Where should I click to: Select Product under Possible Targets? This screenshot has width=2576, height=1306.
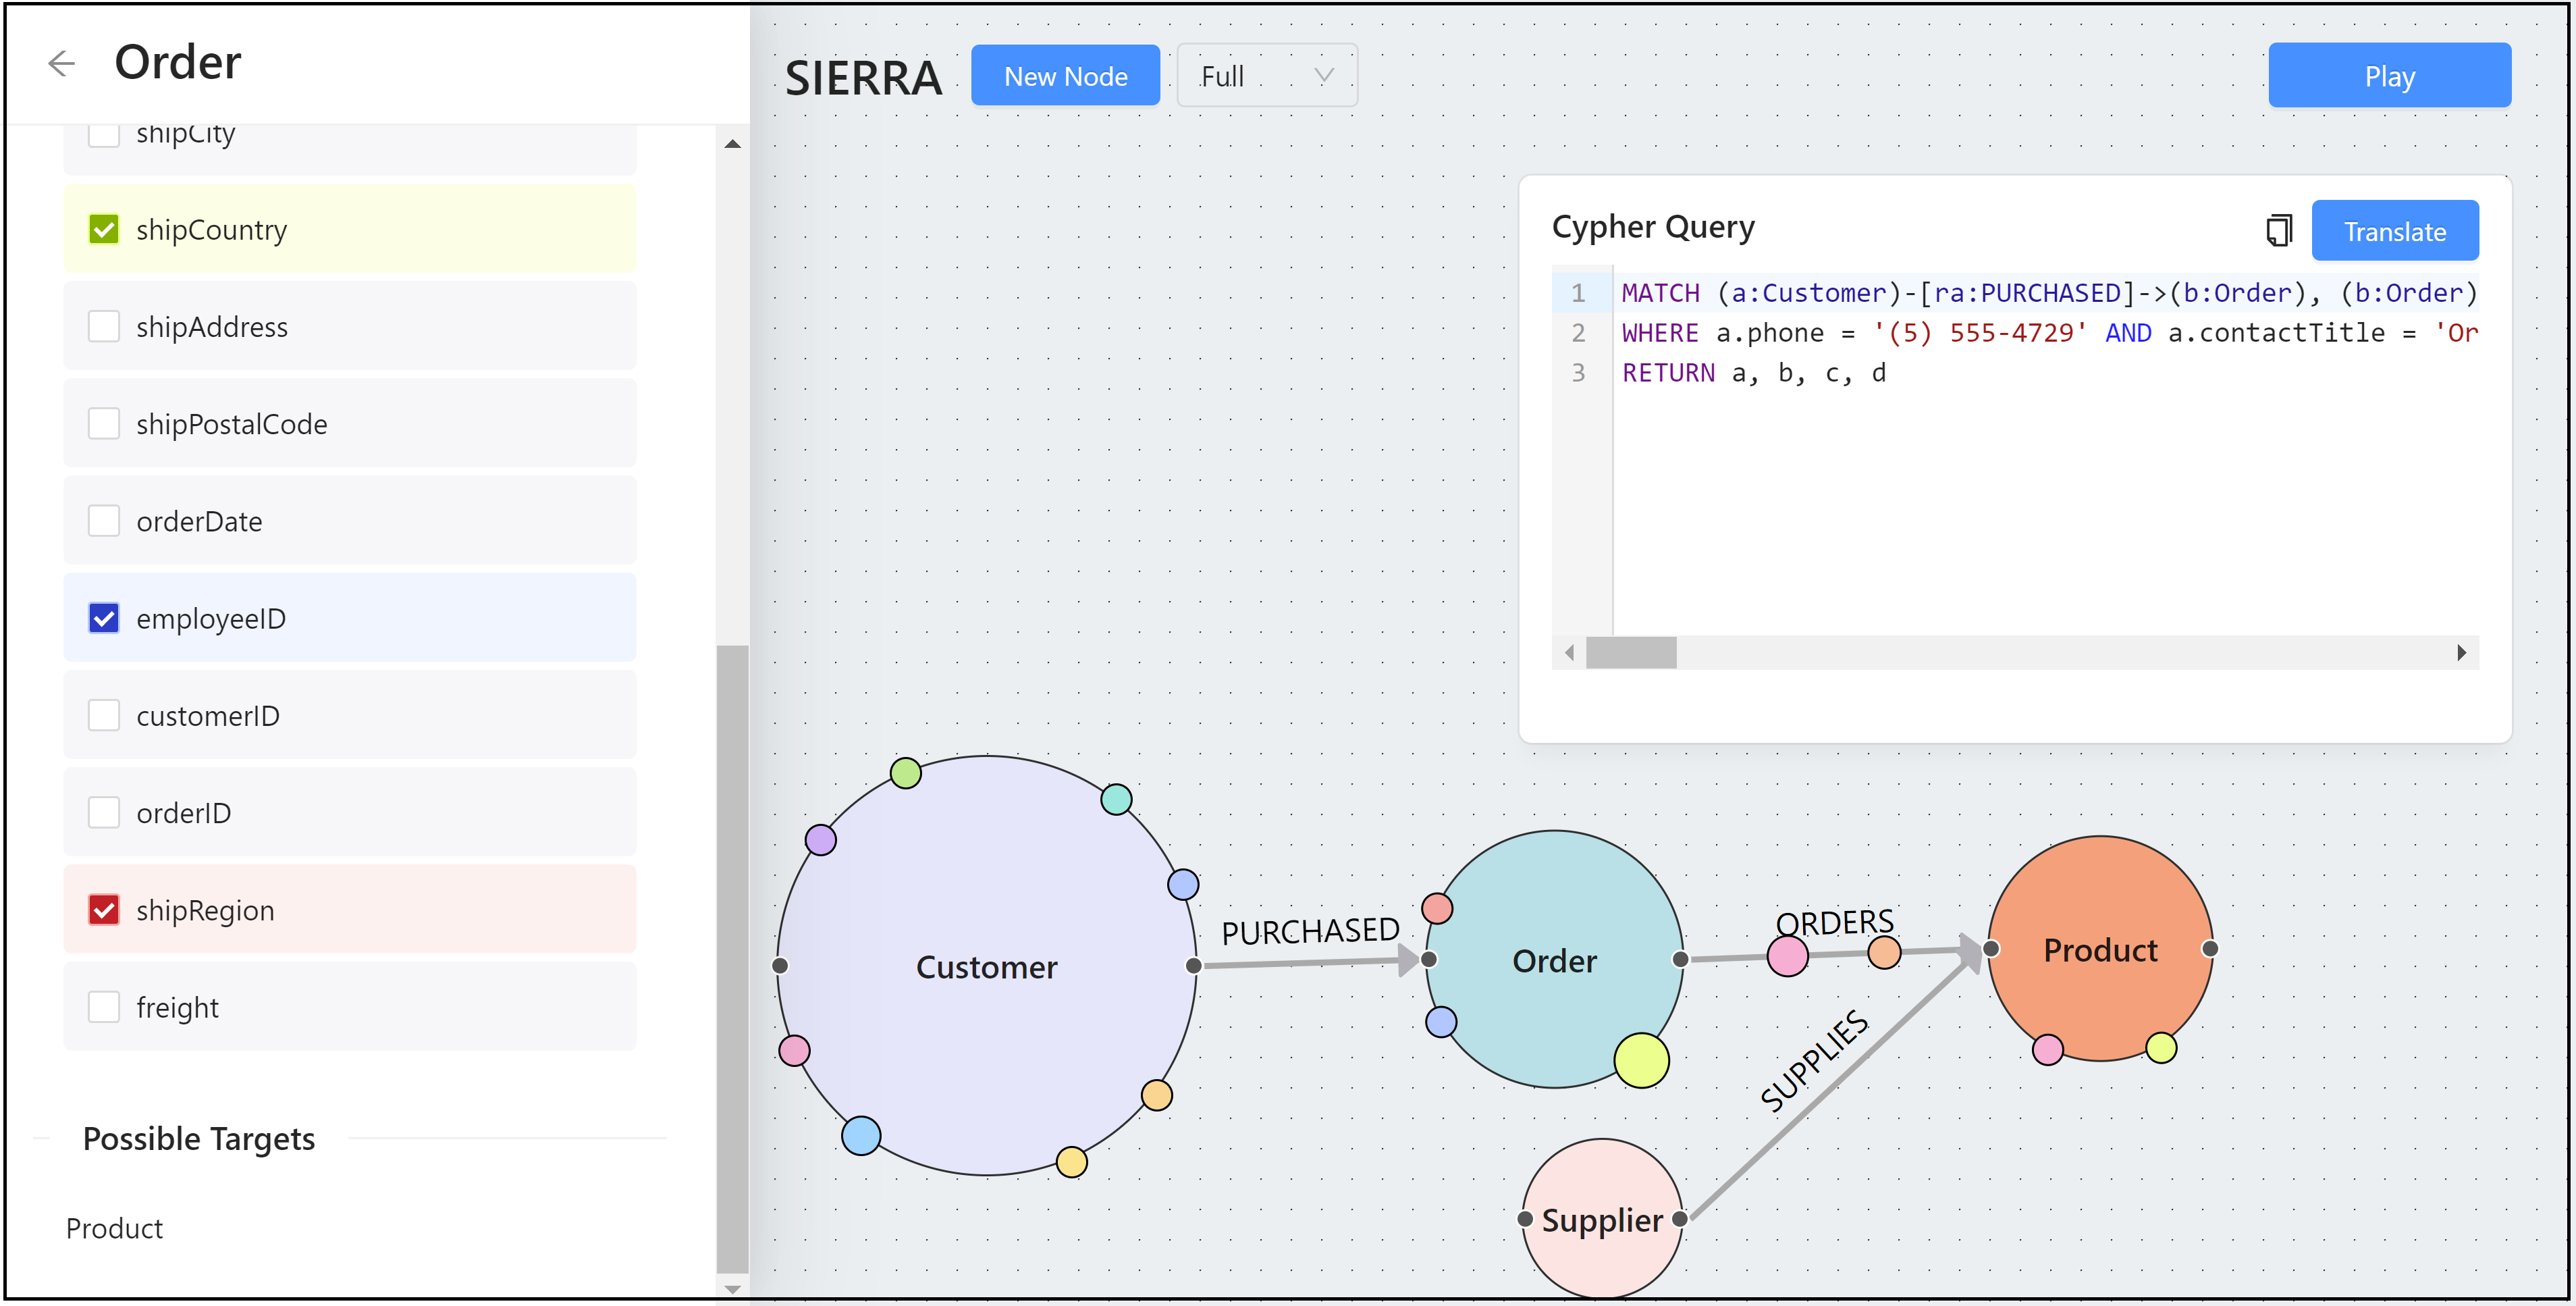[x=114, y=1228]
